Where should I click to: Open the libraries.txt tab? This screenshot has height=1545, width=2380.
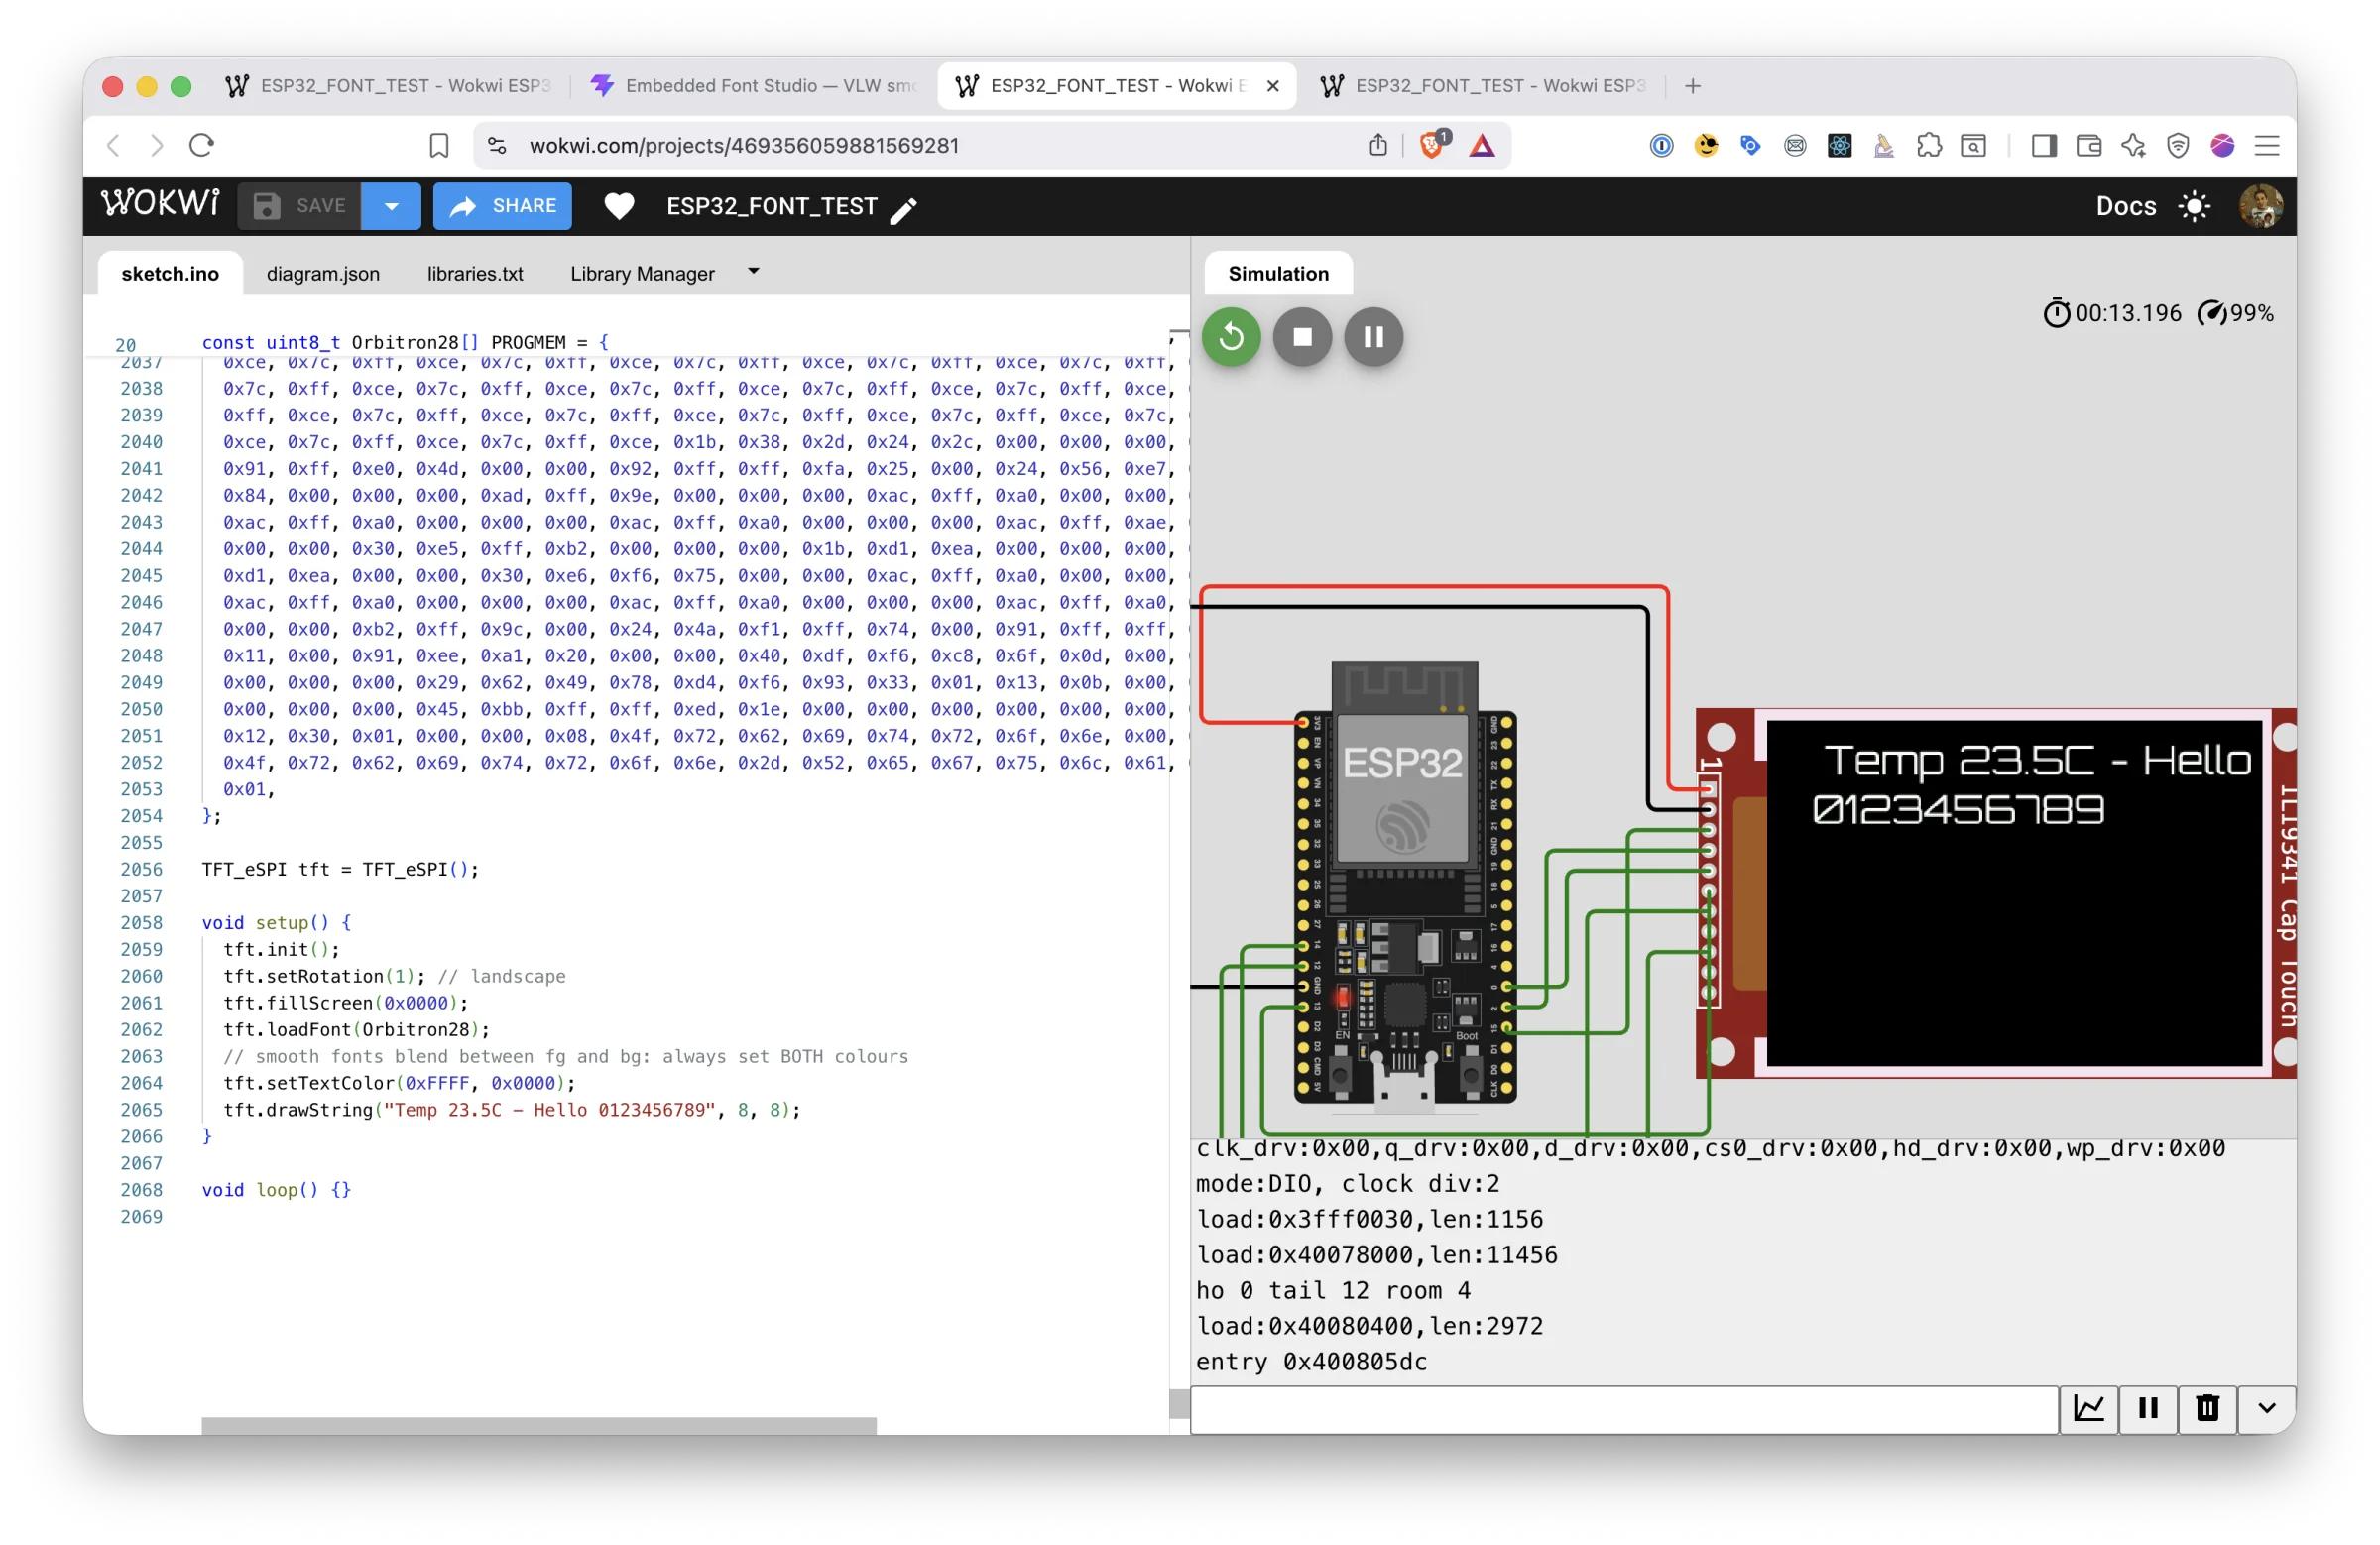[x=475, y=273]
